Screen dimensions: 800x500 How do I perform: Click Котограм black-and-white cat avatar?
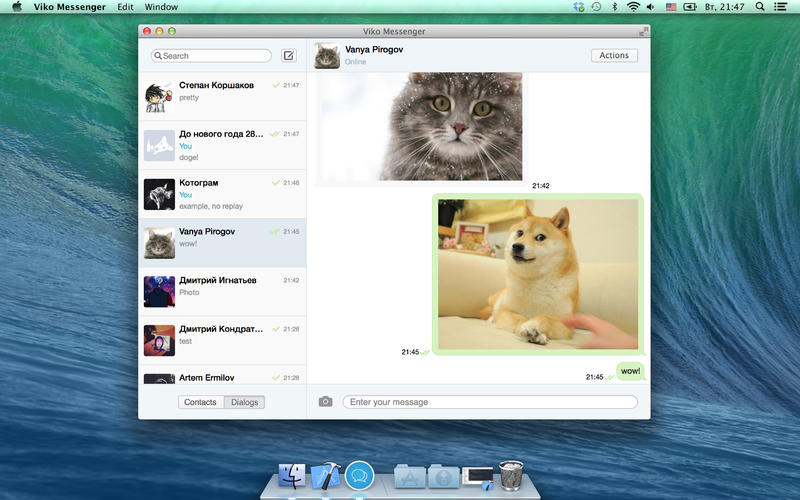pyautogui.click(x=159, y=194)
